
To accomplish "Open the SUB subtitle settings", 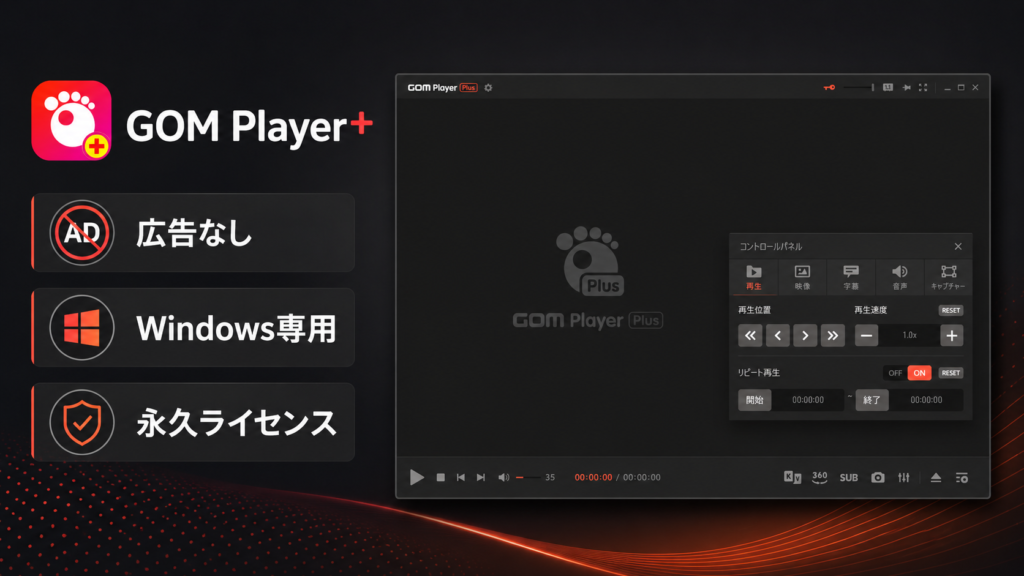I will [x=848, y=477].
